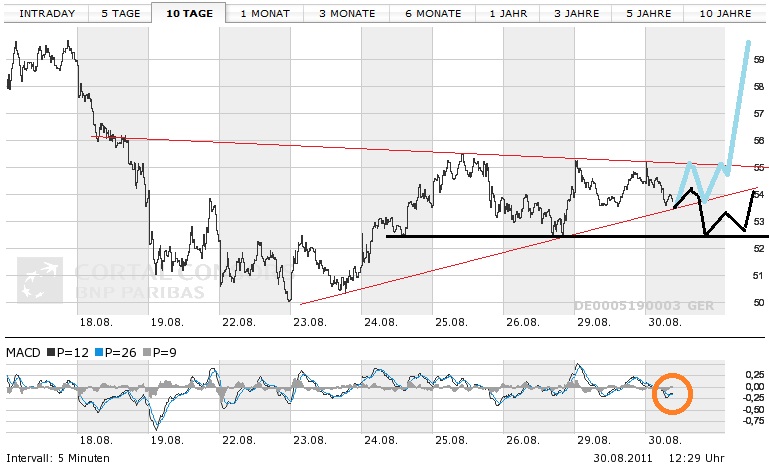Click the tip of the light blue projection arrow
The image size is (769, 467).
pos(747,43)
